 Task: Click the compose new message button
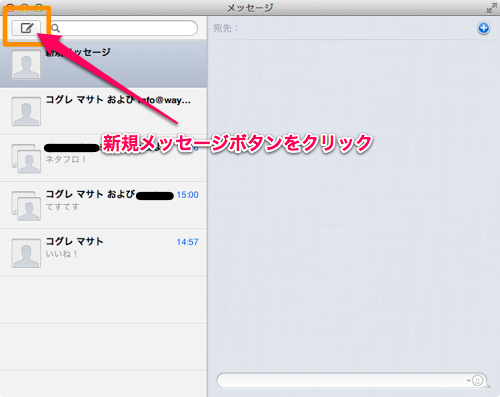[x=26, y=28]
